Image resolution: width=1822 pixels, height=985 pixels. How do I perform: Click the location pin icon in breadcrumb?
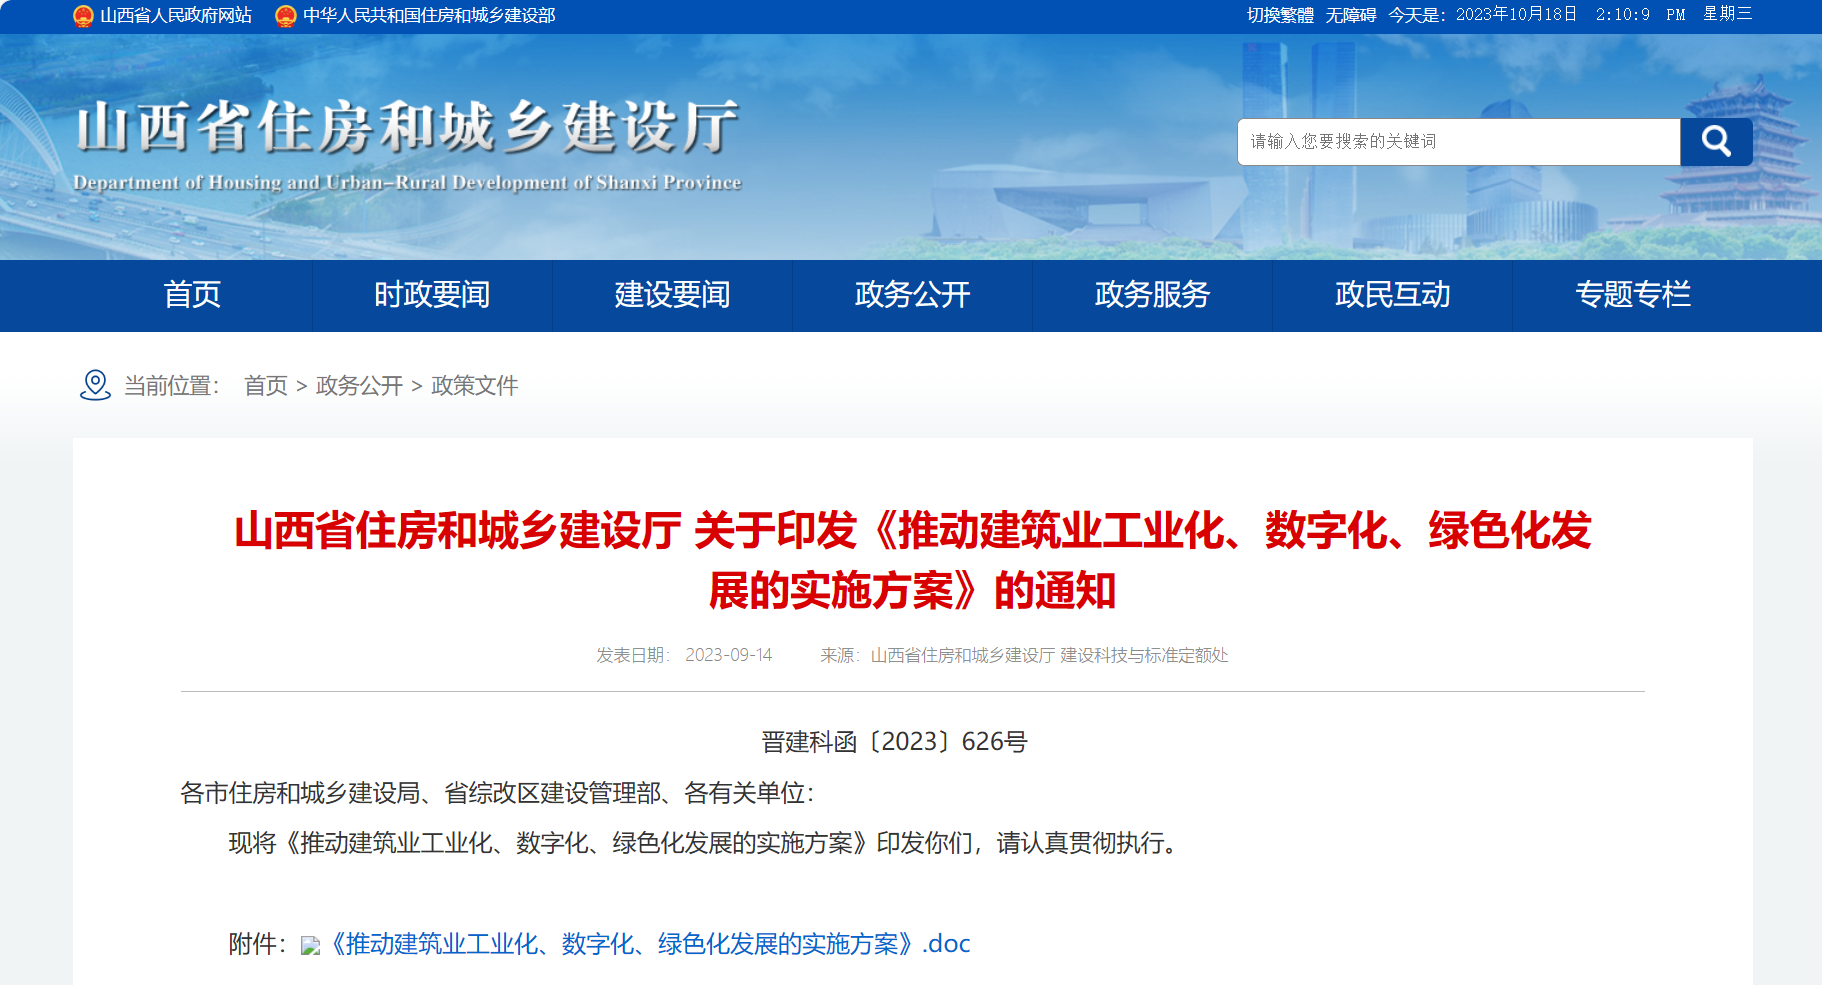95,385
